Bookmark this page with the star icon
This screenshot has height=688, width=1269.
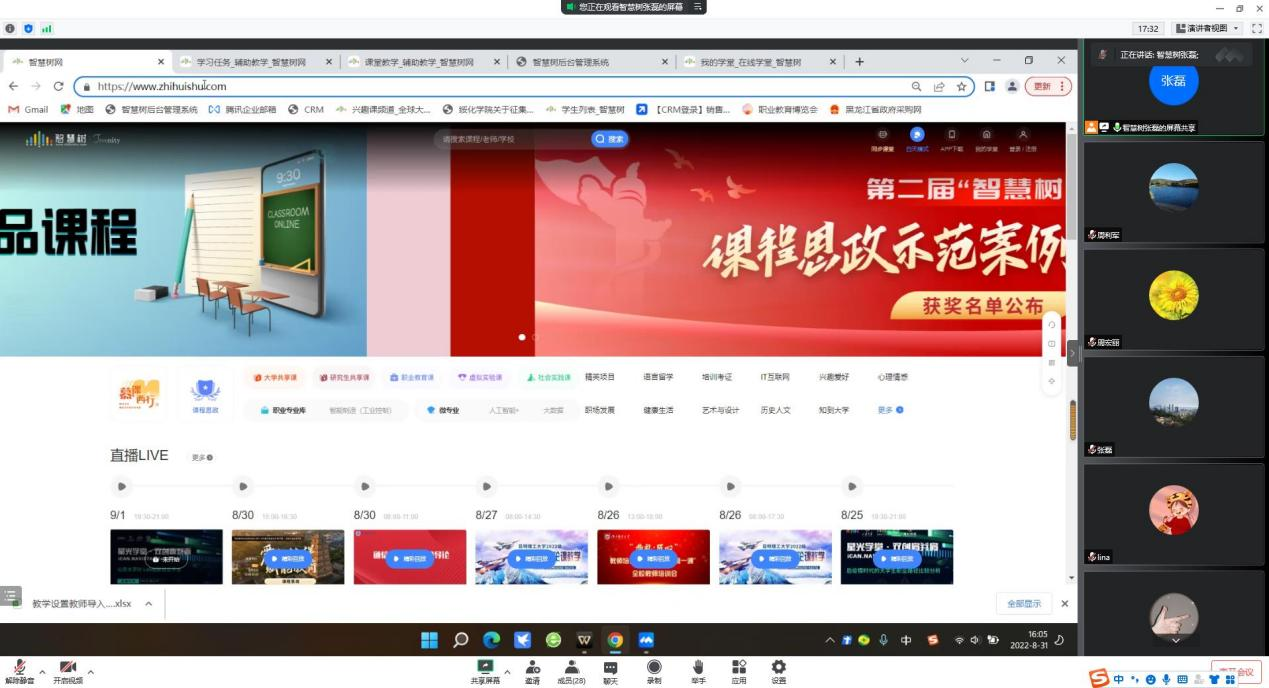961,87
